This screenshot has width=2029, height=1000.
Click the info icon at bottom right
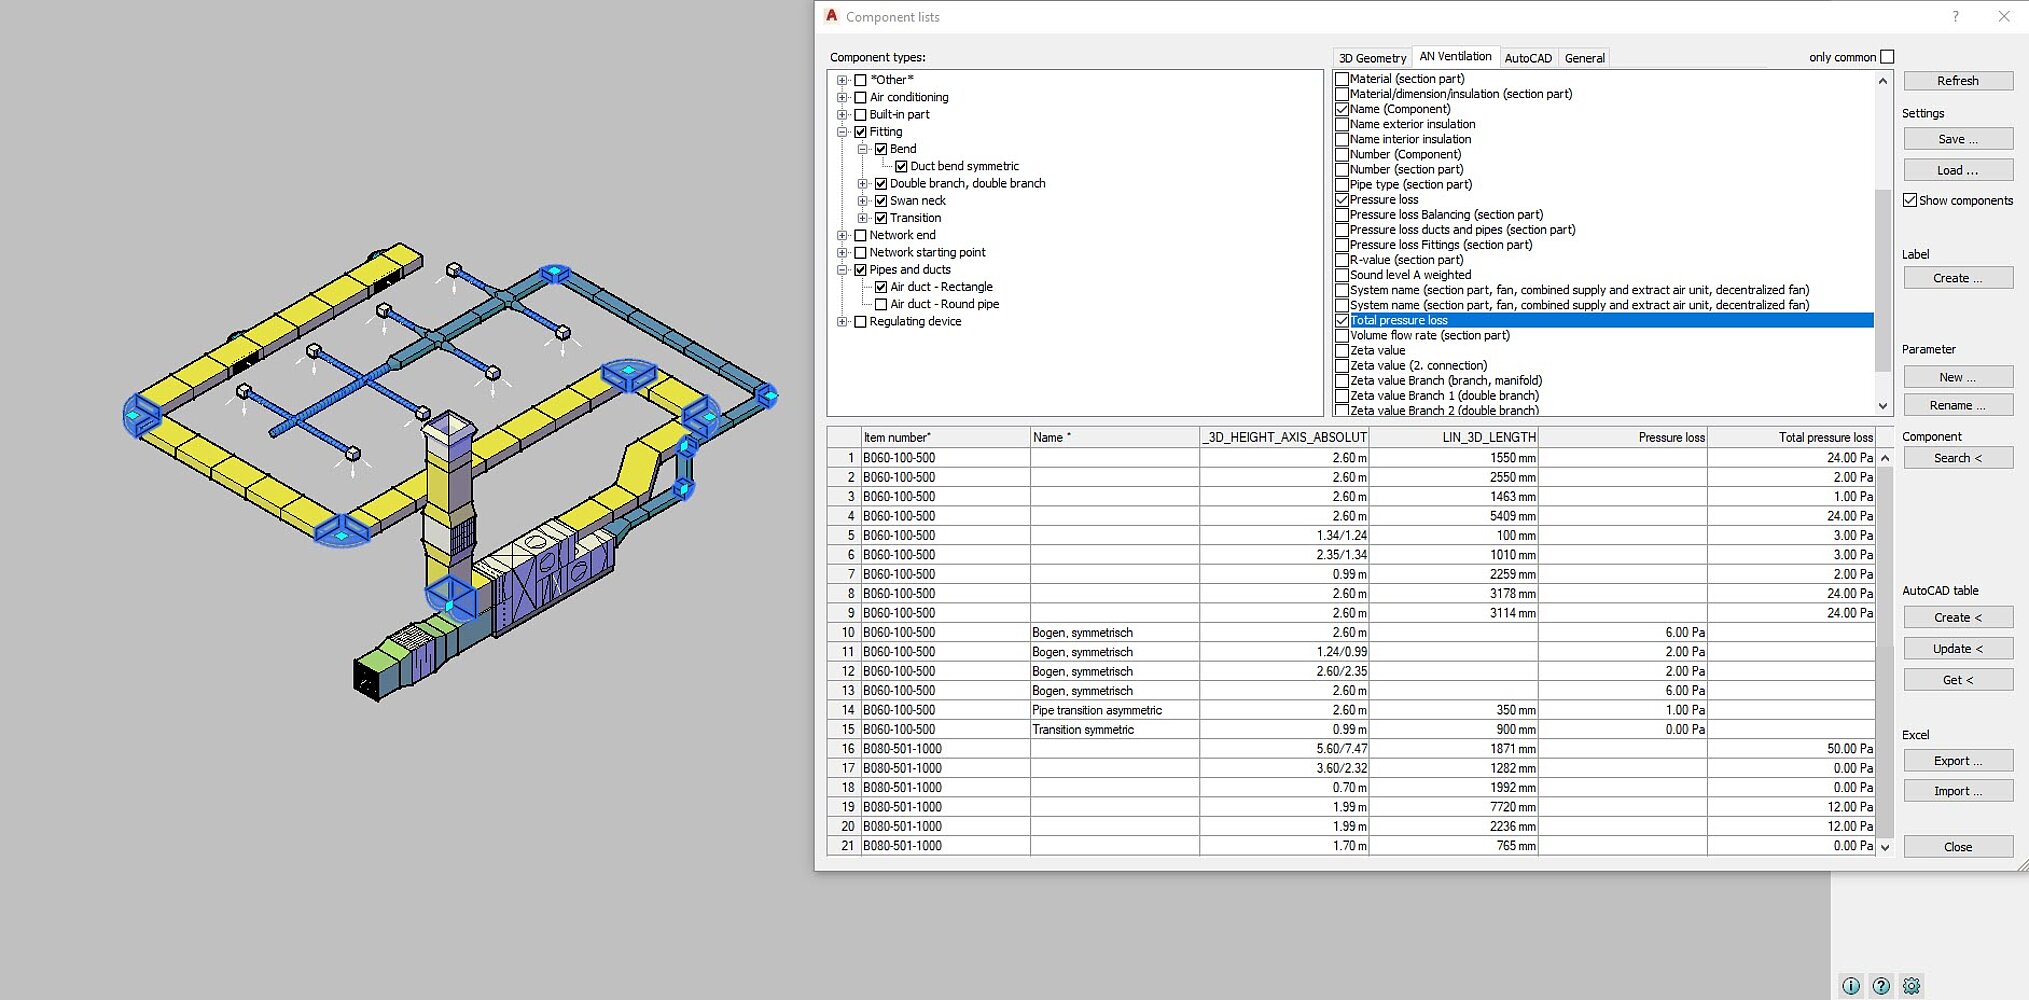click(1852, 986)
